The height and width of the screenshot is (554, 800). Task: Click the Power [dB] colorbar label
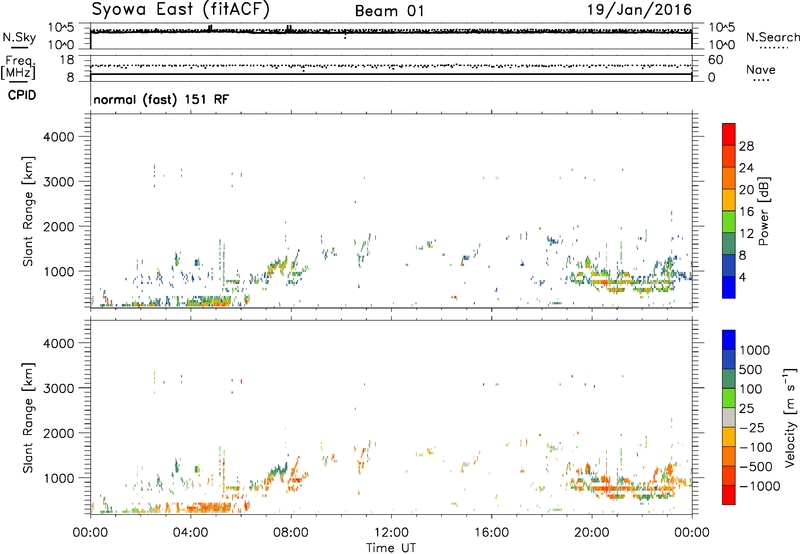click(x=763, y=211)
